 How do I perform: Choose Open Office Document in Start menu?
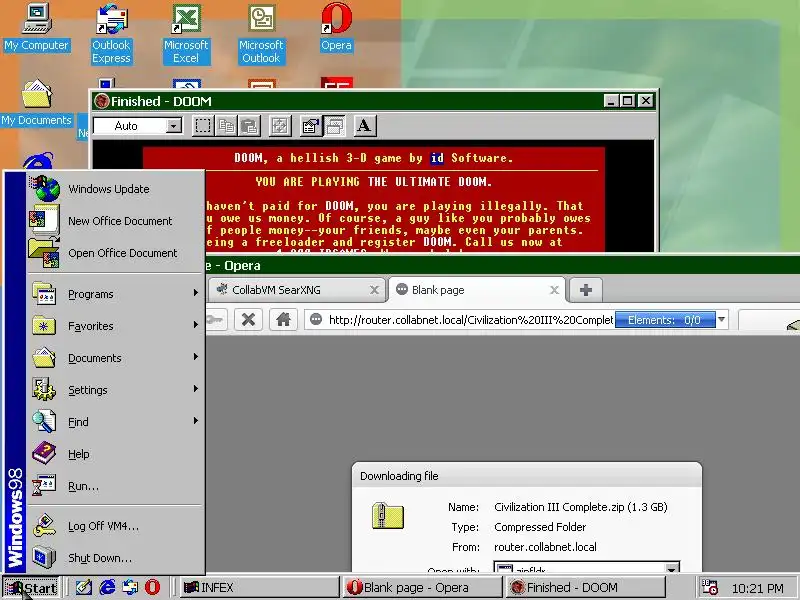tap(116, 253)
